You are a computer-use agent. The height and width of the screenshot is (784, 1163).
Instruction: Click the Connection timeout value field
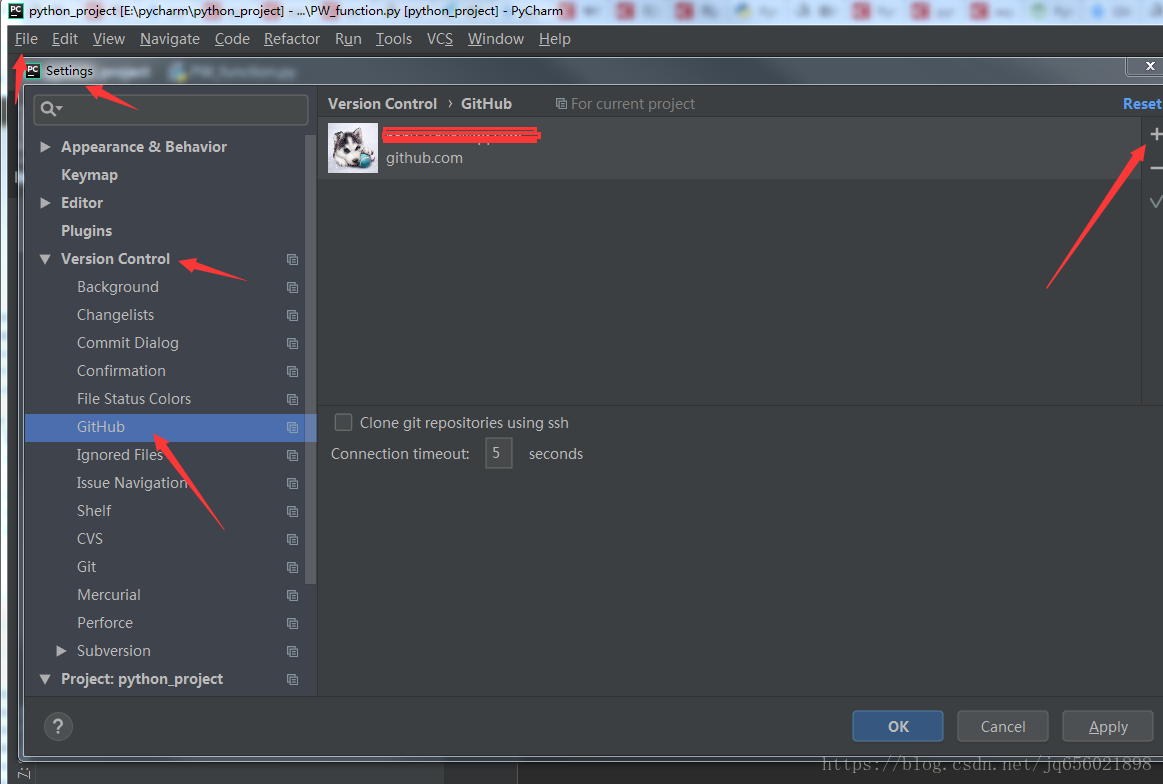pos(498,453)
